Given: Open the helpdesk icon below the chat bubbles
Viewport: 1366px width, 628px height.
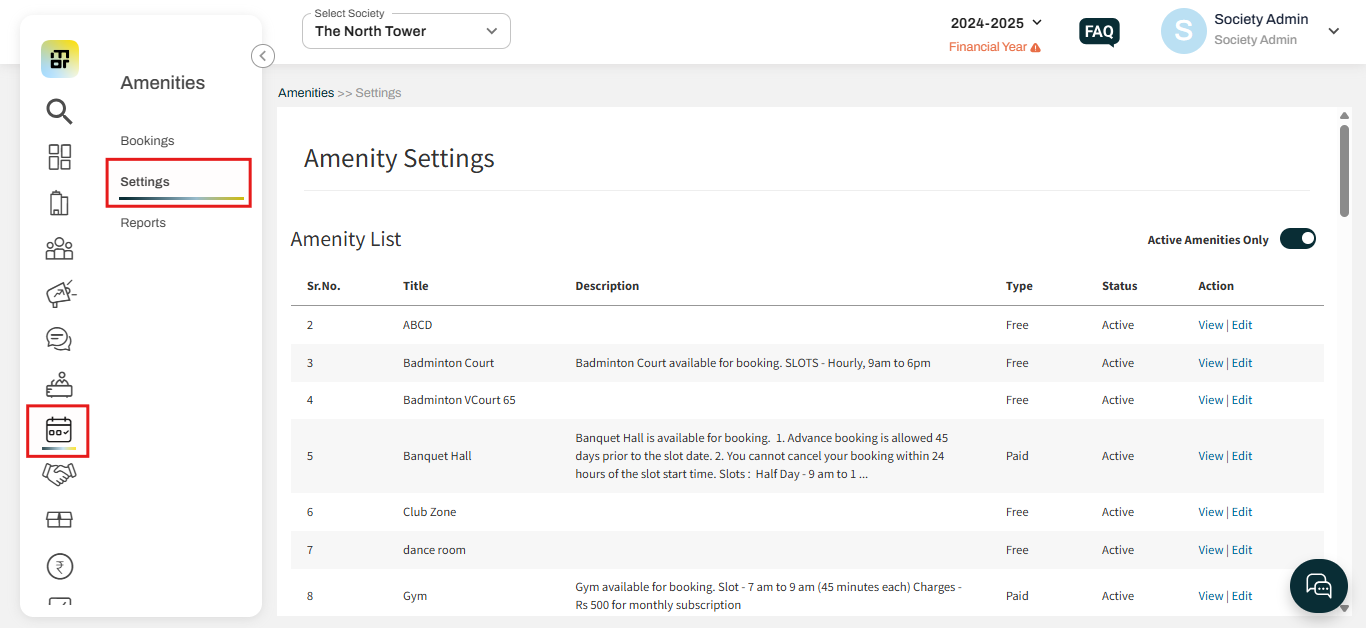Looking at the screenshot, I should pyautogui.click(x=60, y=385).
